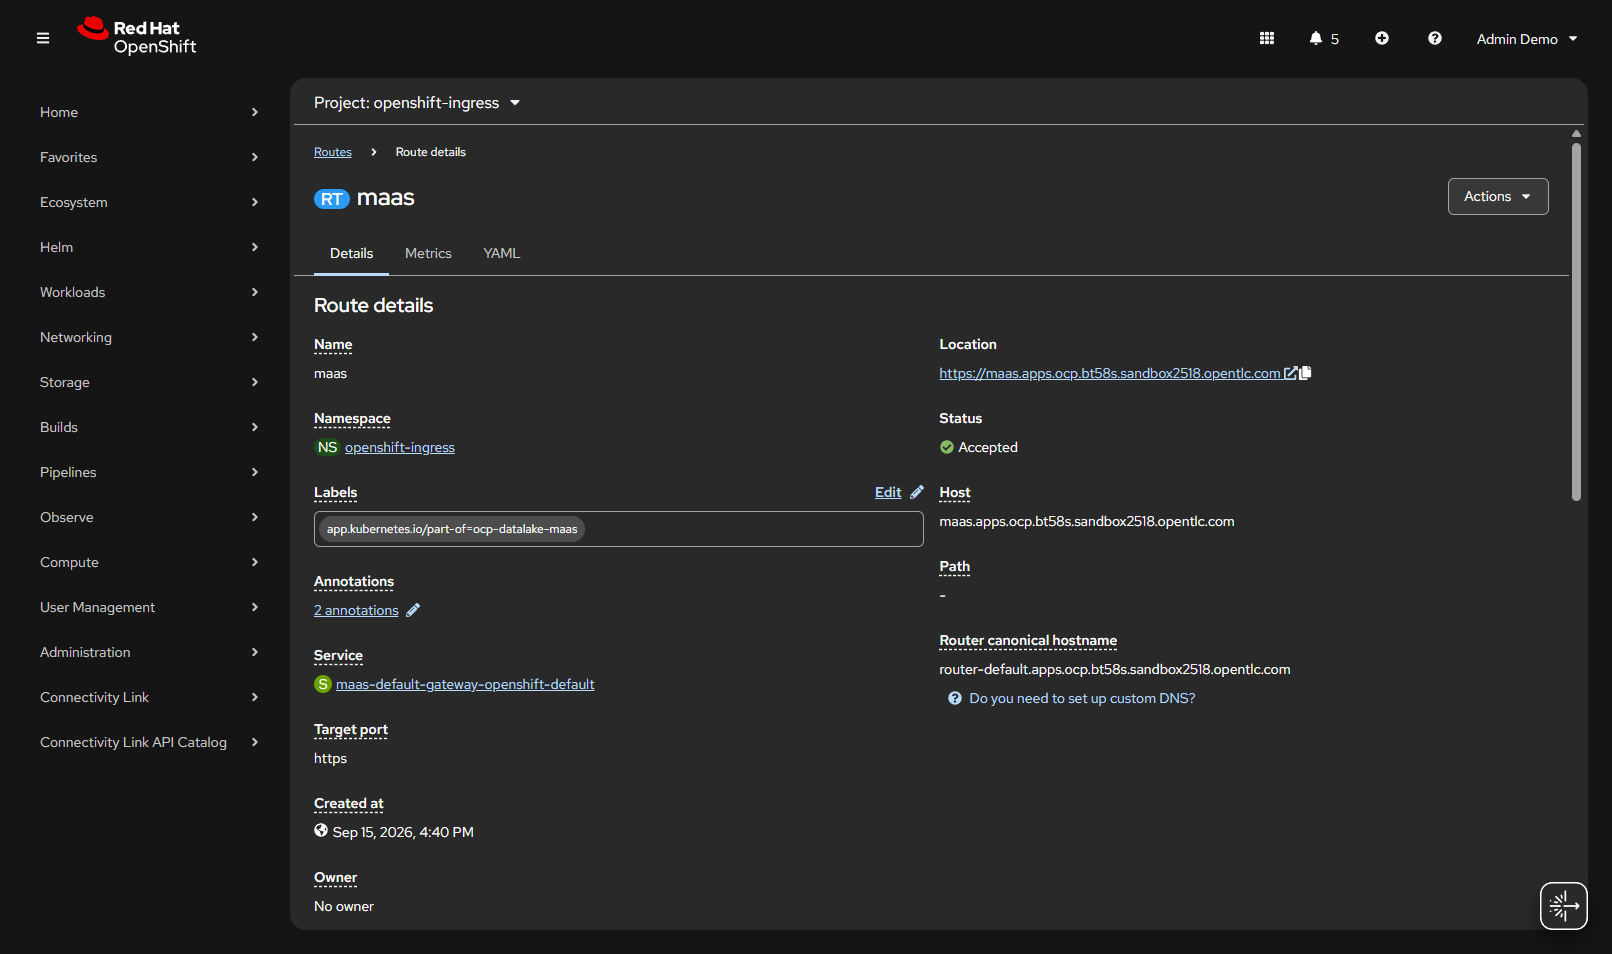Edit annotations with pencil icon
Screen dimensions: 1612x954
click(x=413, y=610)
